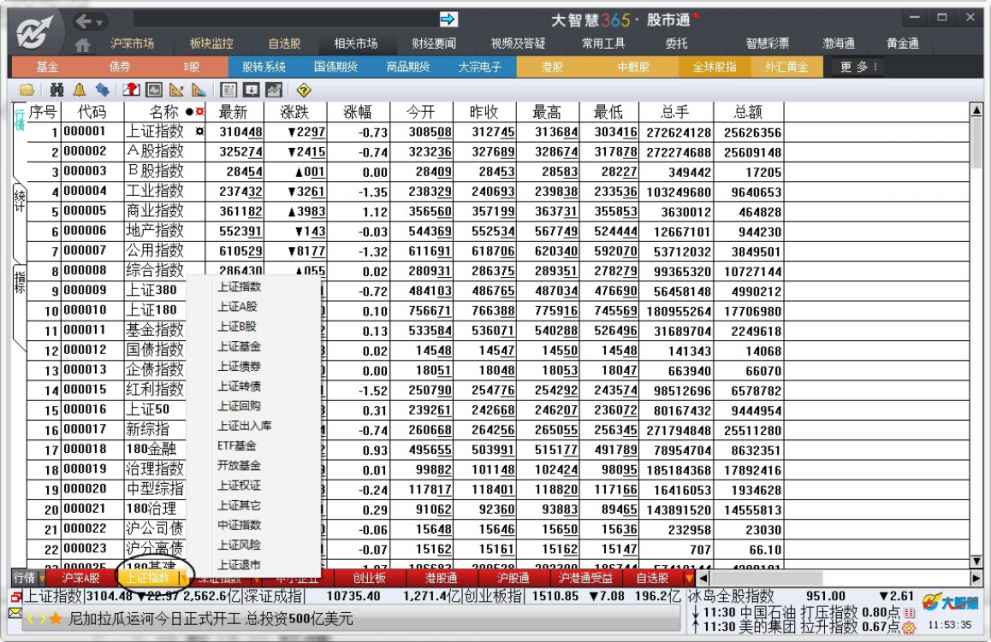Select the 工业指数 row name

click(155, 191)
